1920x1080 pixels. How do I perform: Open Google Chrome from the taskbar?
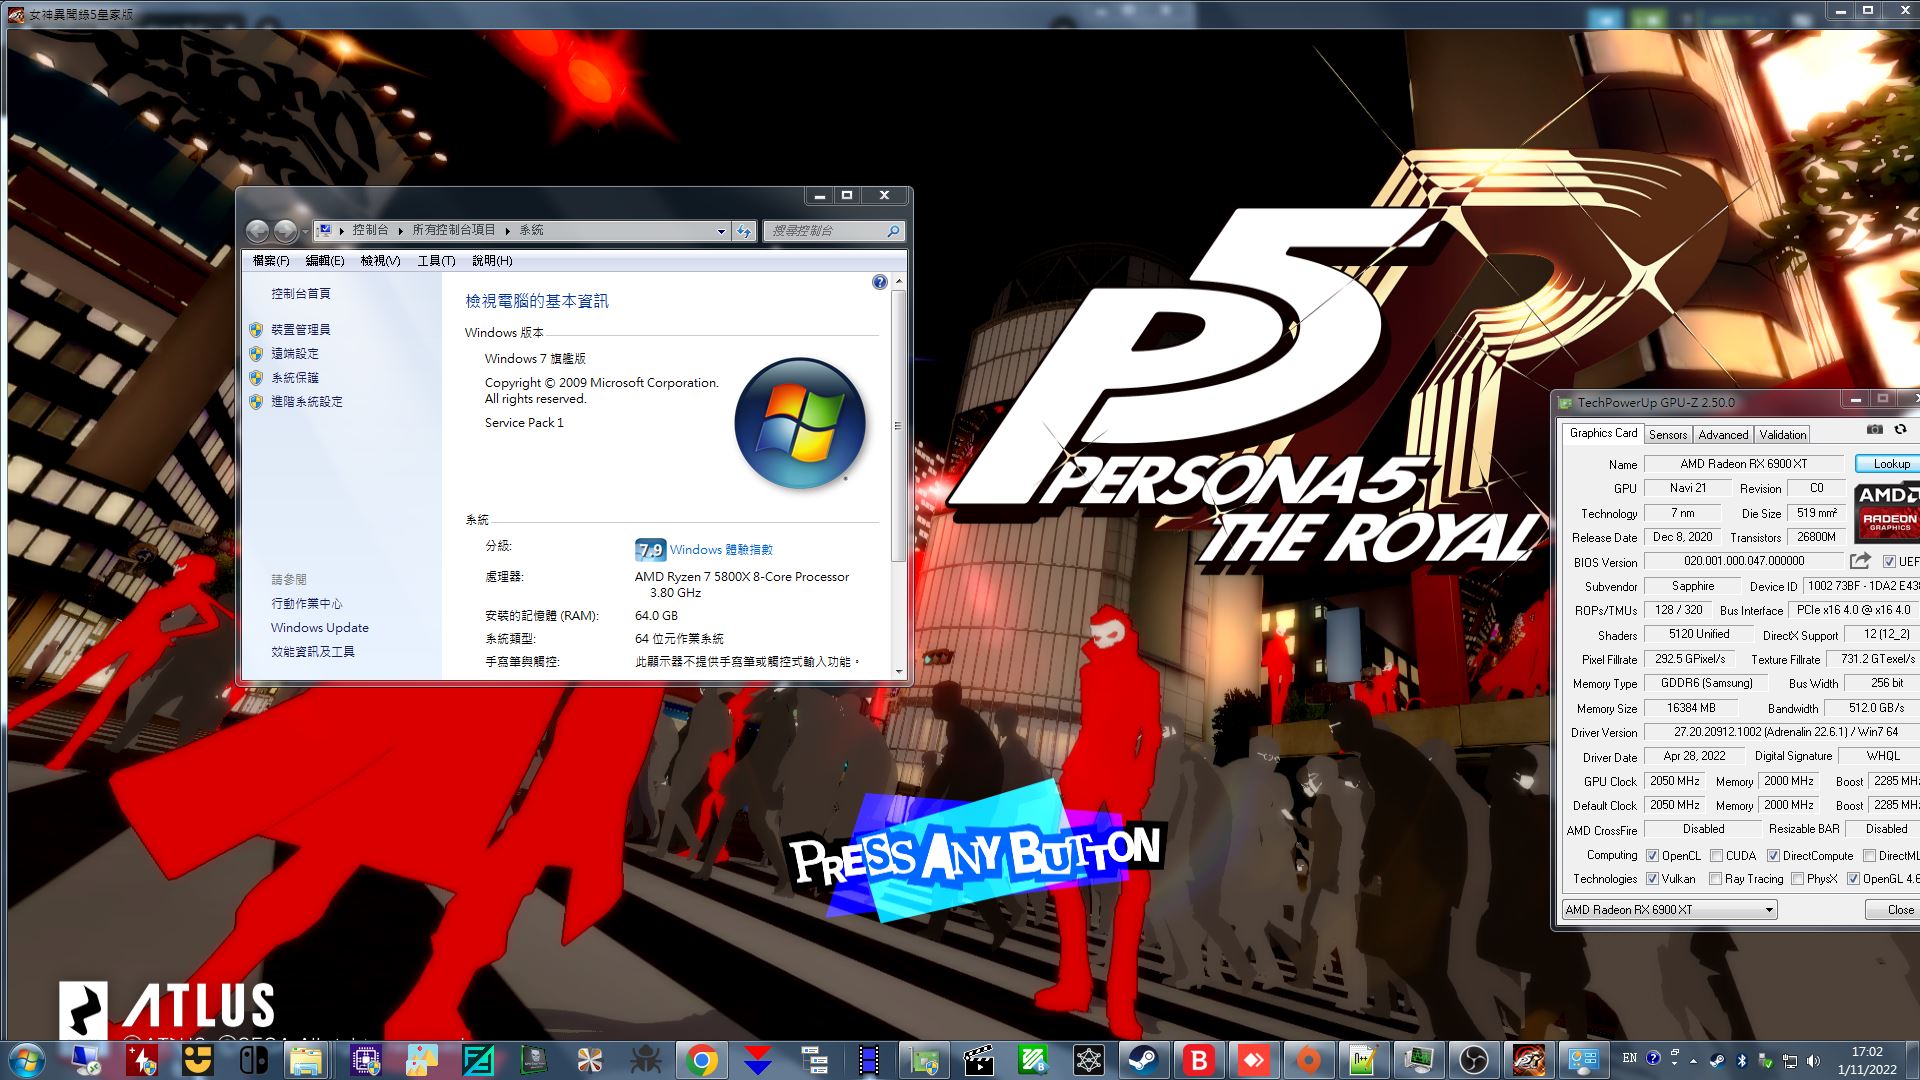702,1060
